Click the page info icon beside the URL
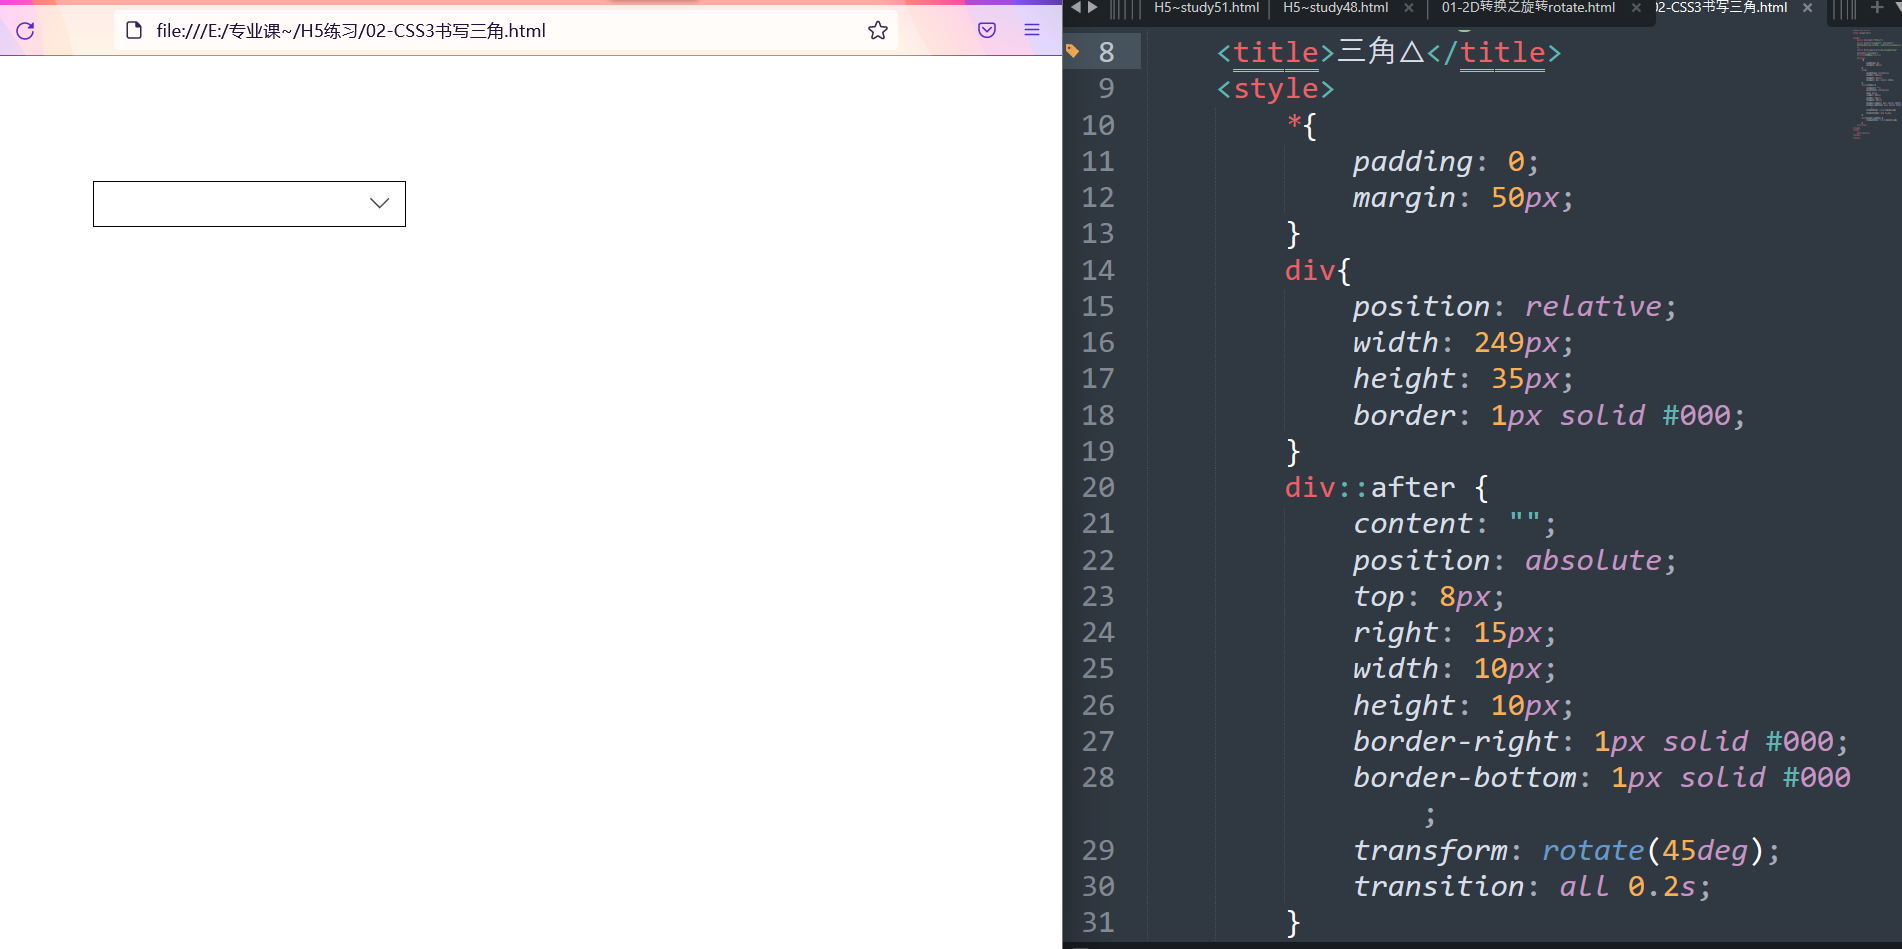 (x=134, y=31)
